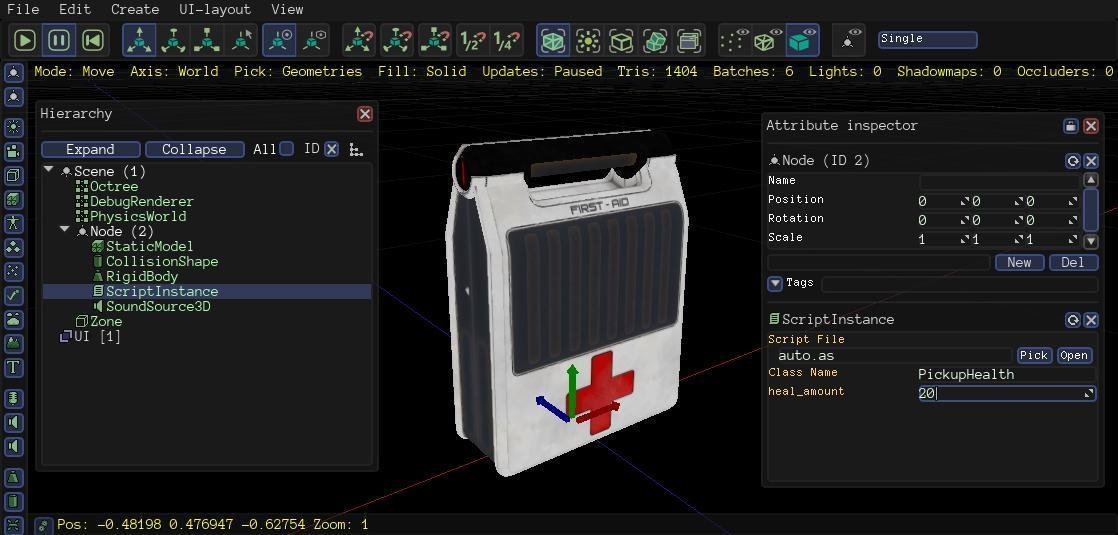Image resolution: width=1118 pixels, height=535 pixels.
Task: Click the Pick script file button
Action: click(1034, 355)
